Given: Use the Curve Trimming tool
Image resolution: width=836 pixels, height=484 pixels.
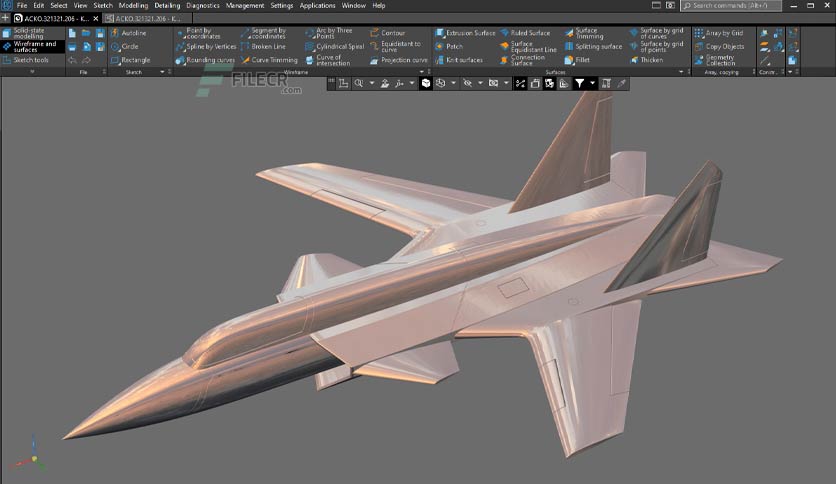Looking at the screenshot, I should tap(269, 60).
